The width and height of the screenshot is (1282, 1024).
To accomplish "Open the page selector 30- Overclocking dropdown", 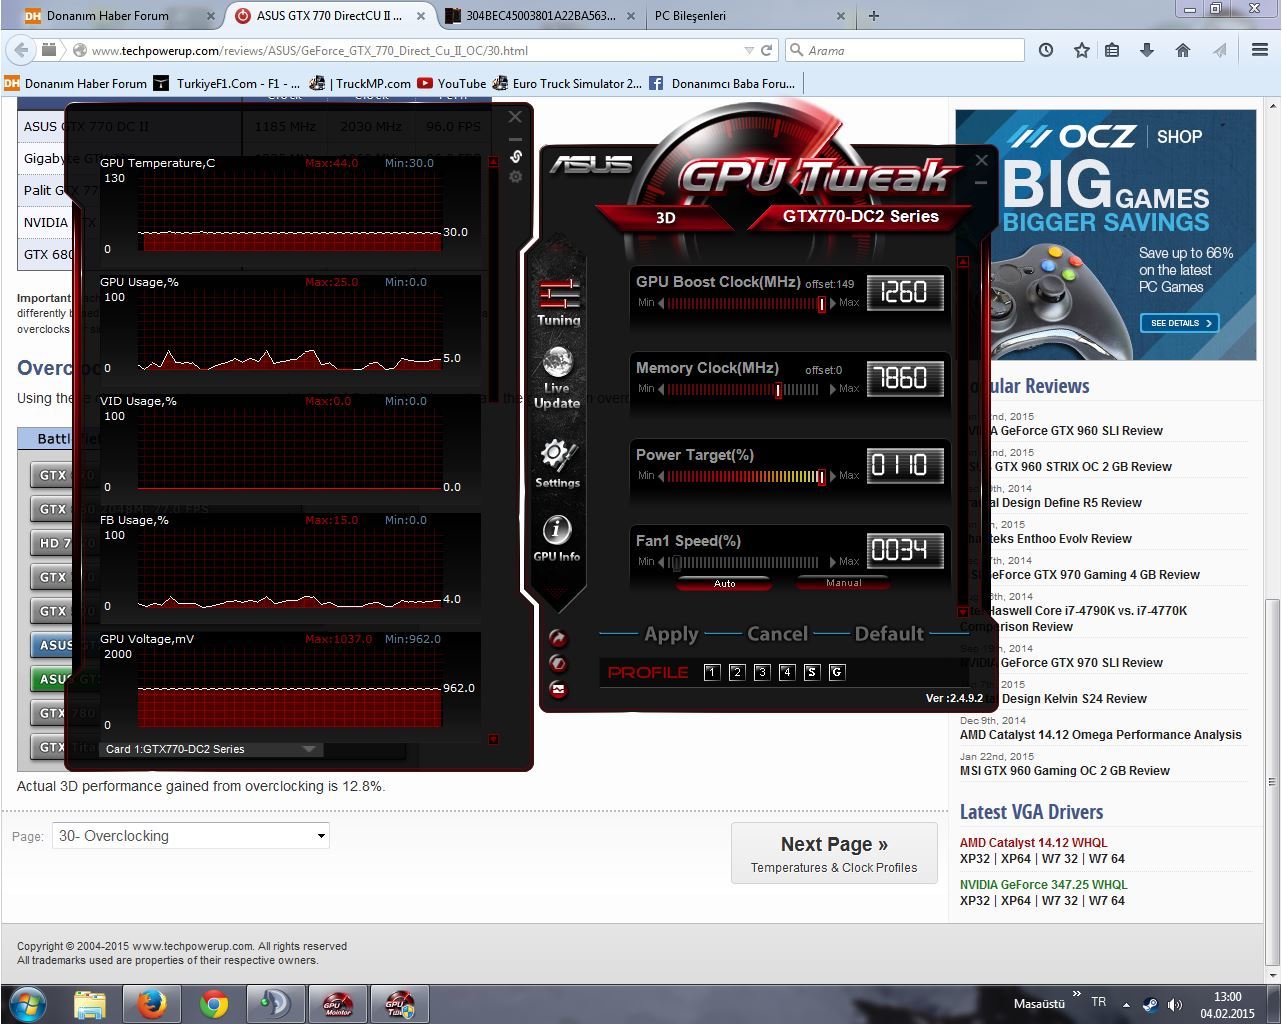I will (191, 836).
